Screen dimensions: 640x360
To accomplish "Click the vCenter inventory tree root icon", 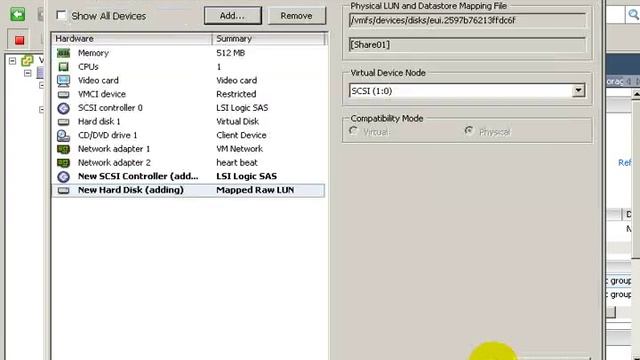I will pos(27,61).
